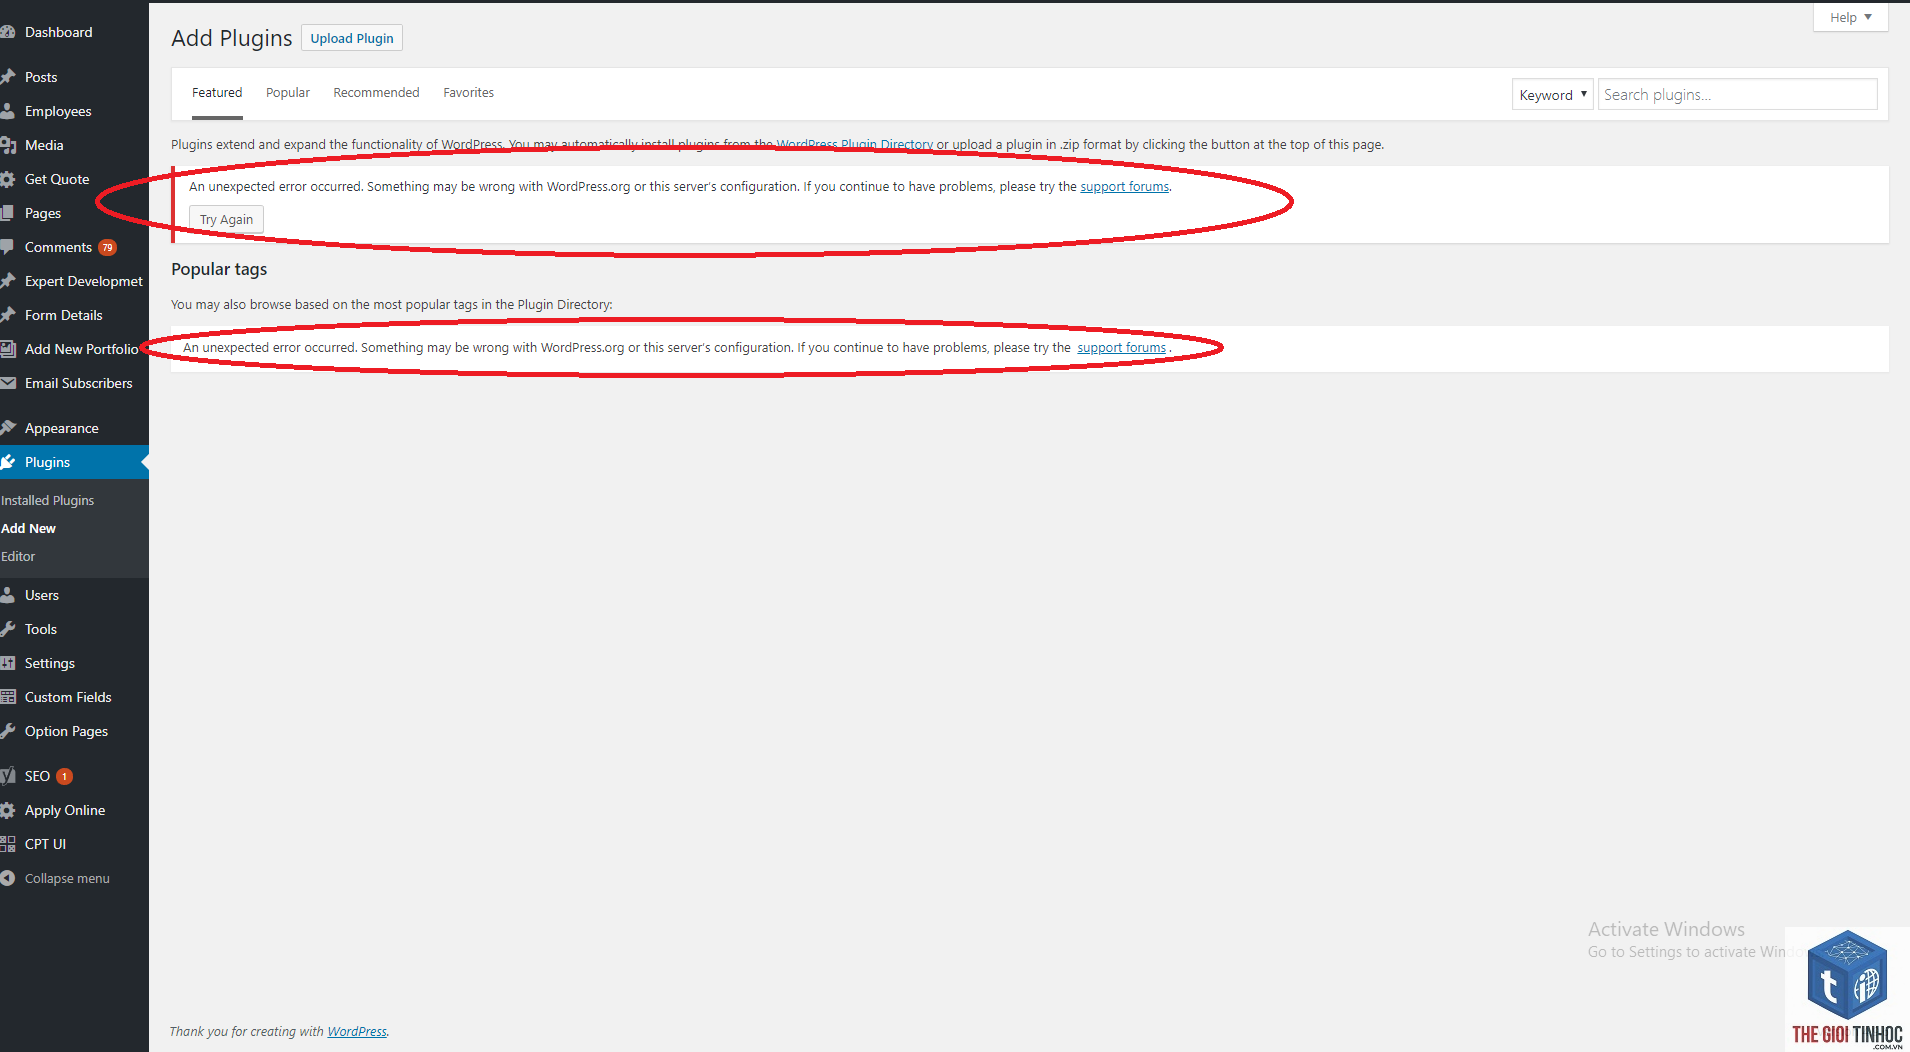Click the Yoast SEO icon
The image size is (1910, 1052).
tap(7, 776)
